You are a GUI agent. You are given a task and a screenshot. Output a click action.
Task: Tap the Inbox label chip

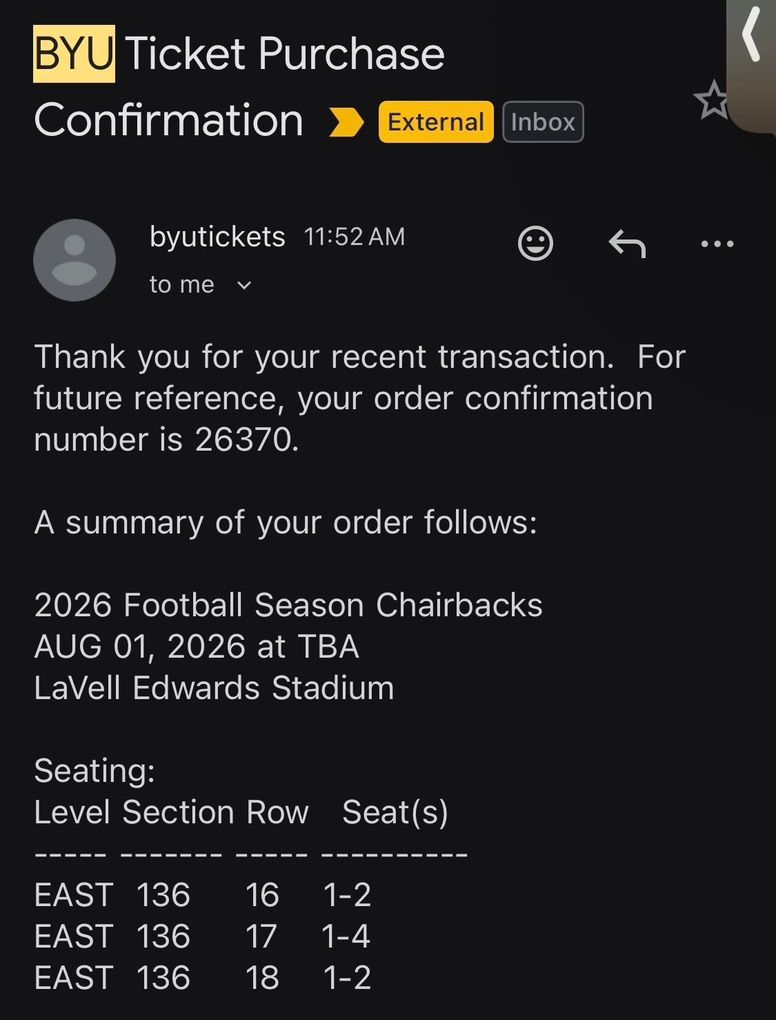click(542, 122)
